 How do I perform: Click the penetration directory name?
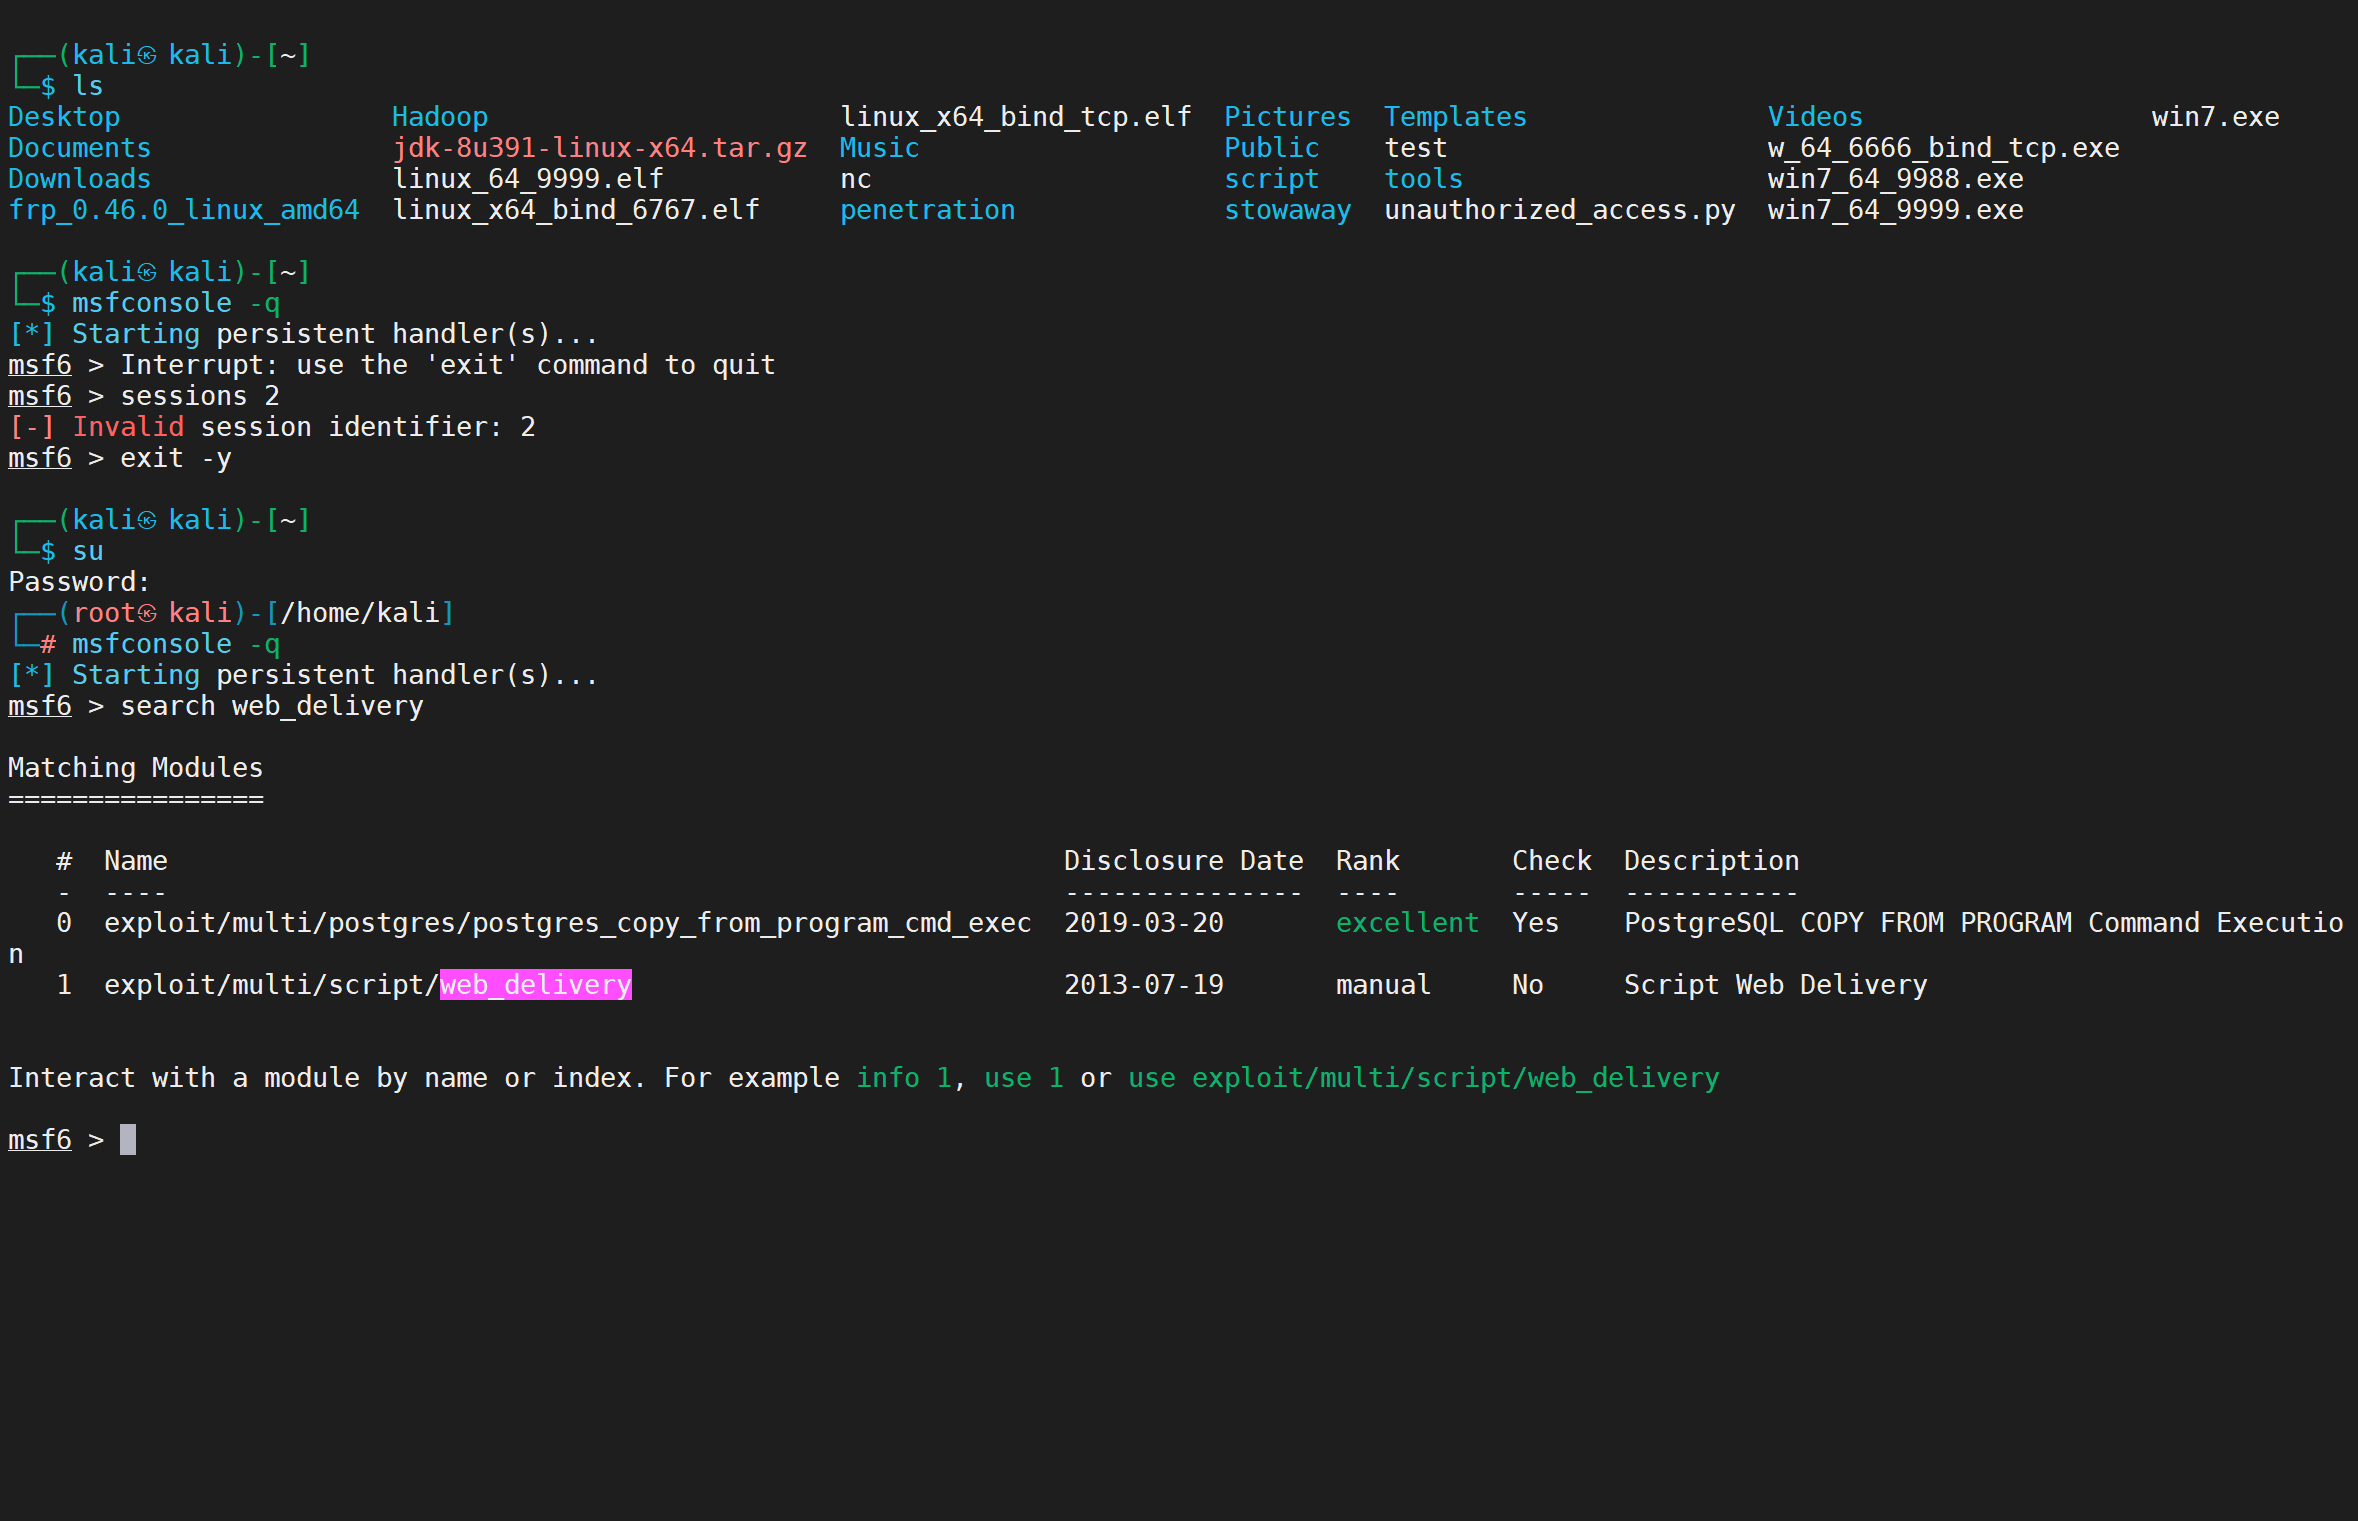click(x=927, y=210)
